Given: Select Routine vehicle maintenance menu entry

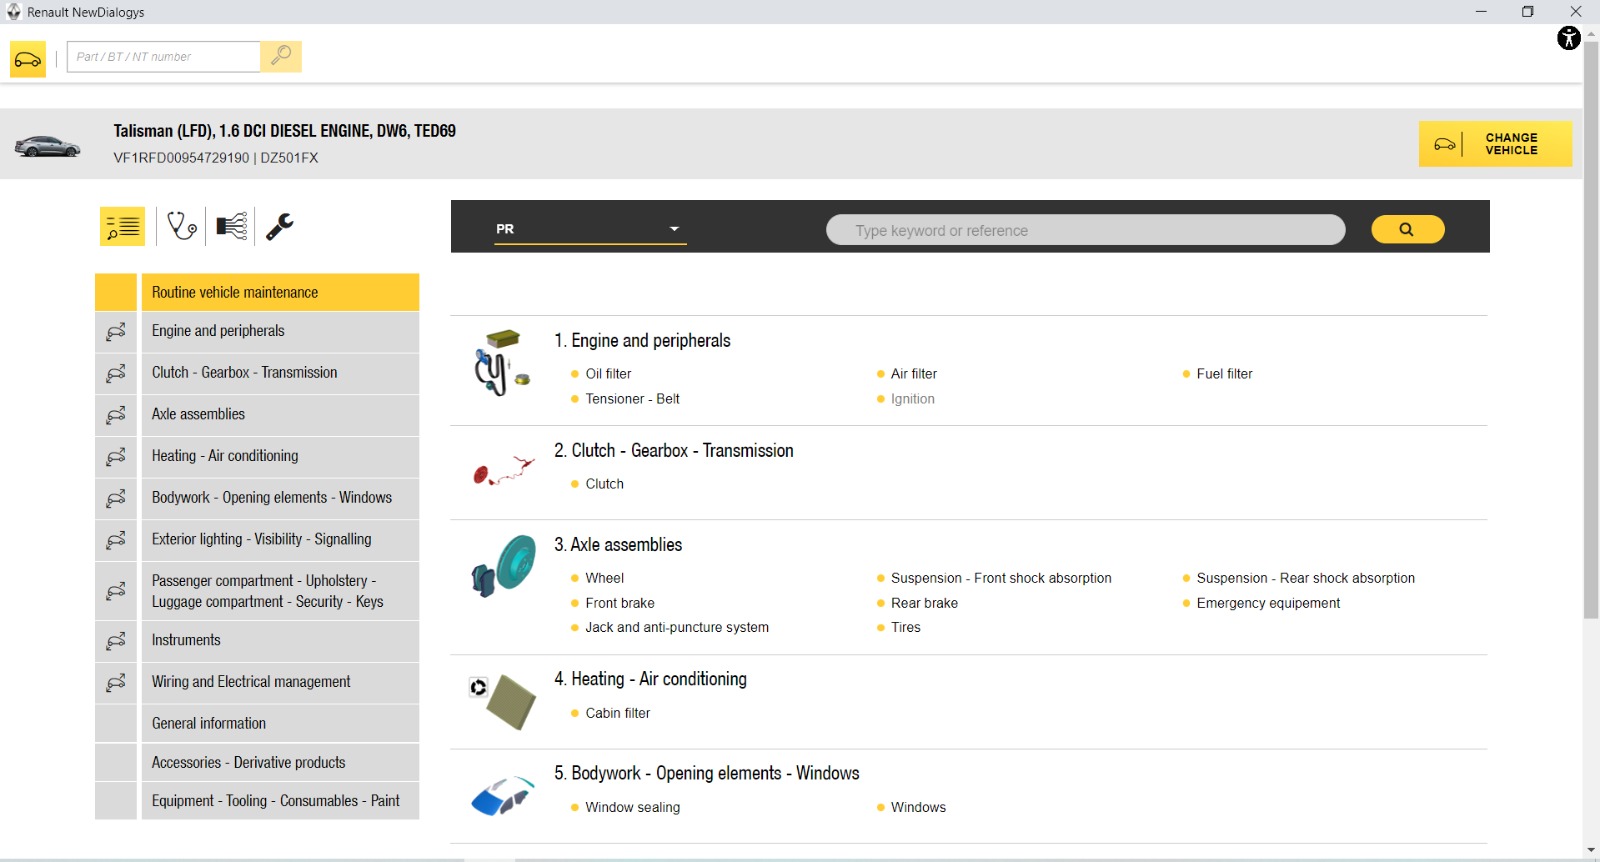Looking at the screenshot, I should click(x=280, y=292).
